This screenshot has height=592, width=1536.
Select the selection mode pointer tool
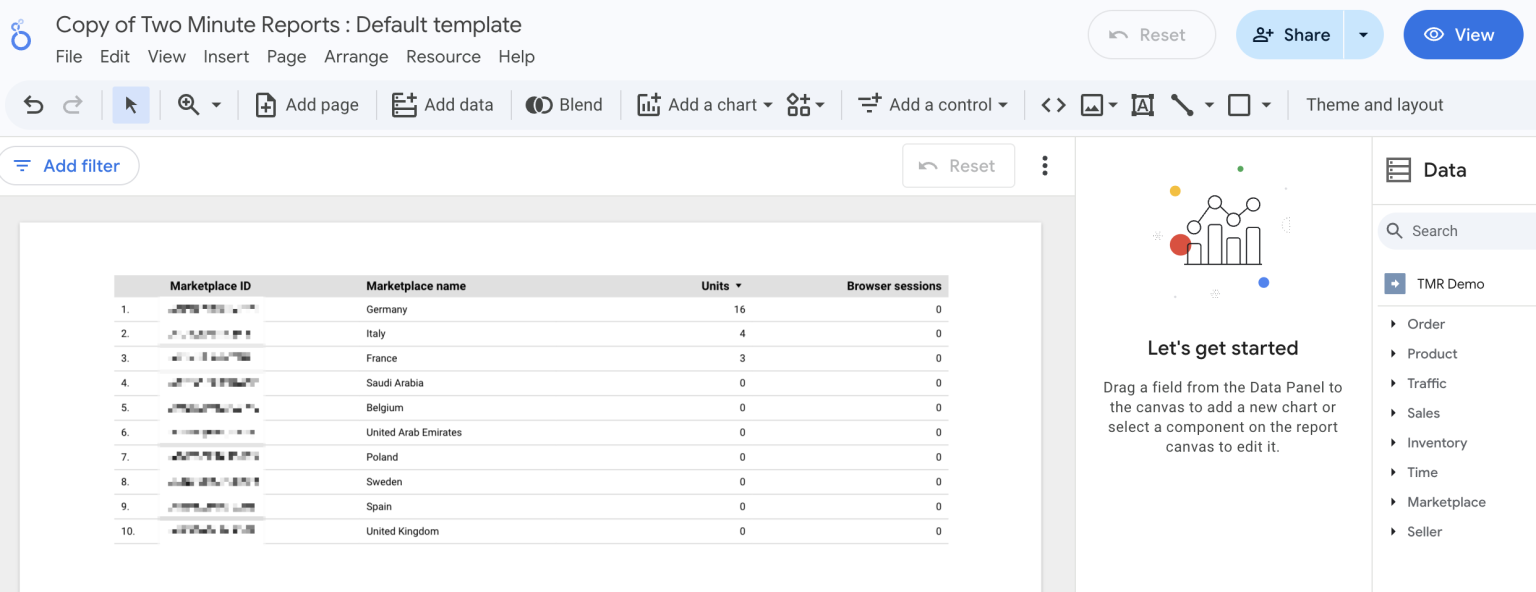[131, 105]
